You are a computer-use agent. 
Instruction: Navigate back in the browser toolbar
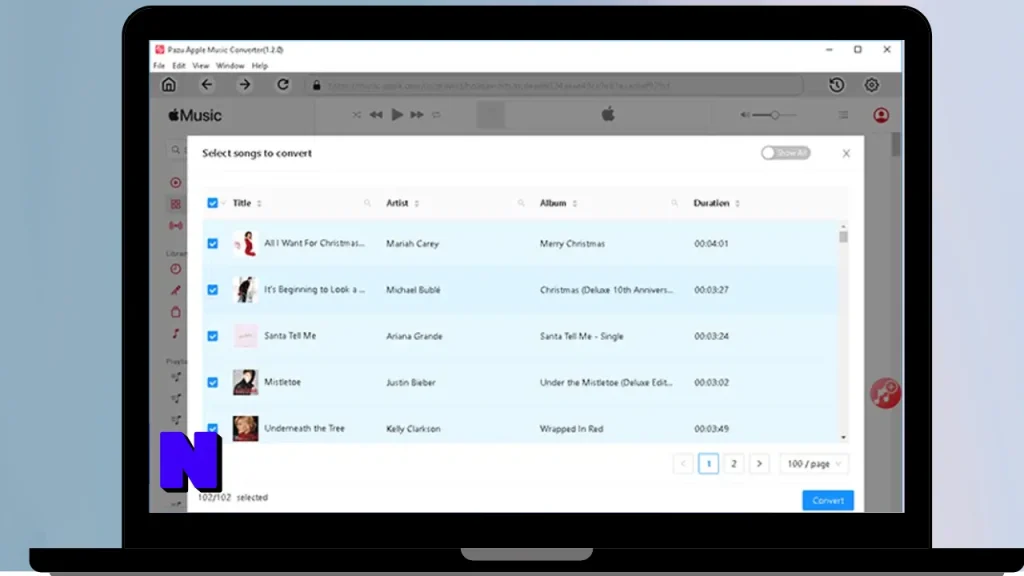pyautogui.click(x=206, y=84)
